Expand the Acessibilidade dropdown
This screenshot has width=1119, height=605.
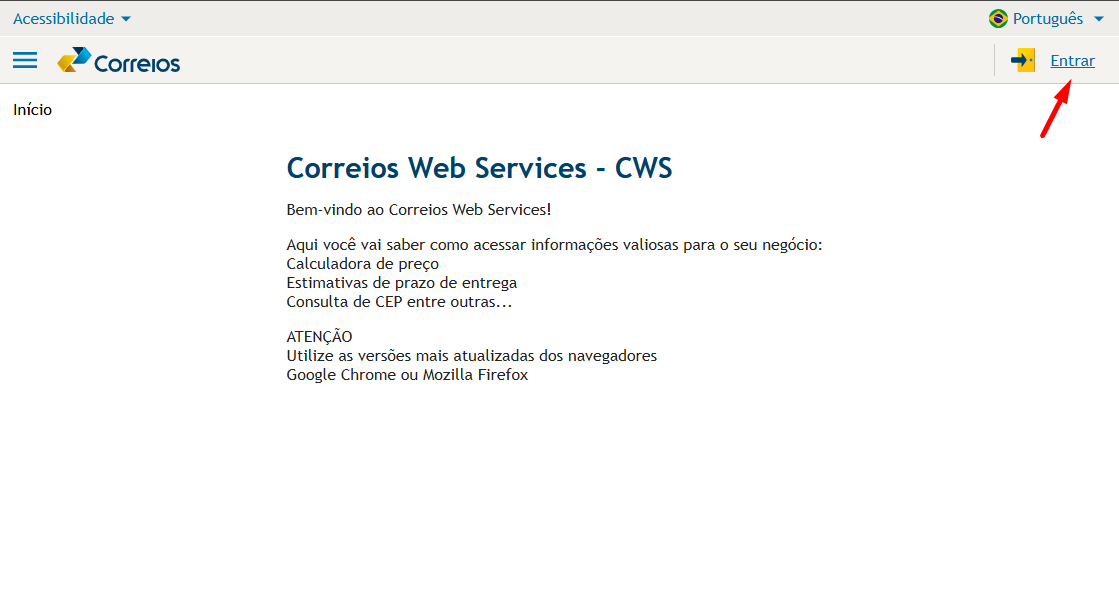click(71, 19)
